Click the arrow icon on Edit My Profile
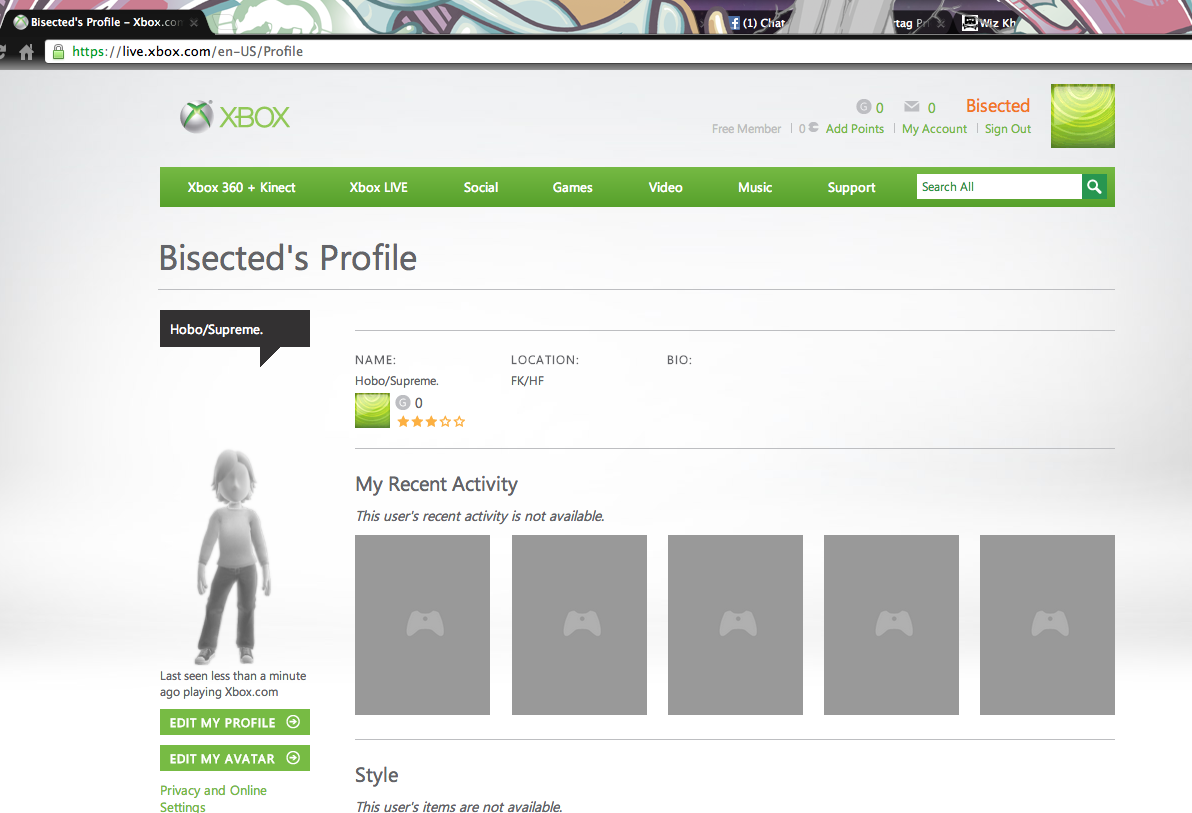1192x813 pixels. coord(293,722)
